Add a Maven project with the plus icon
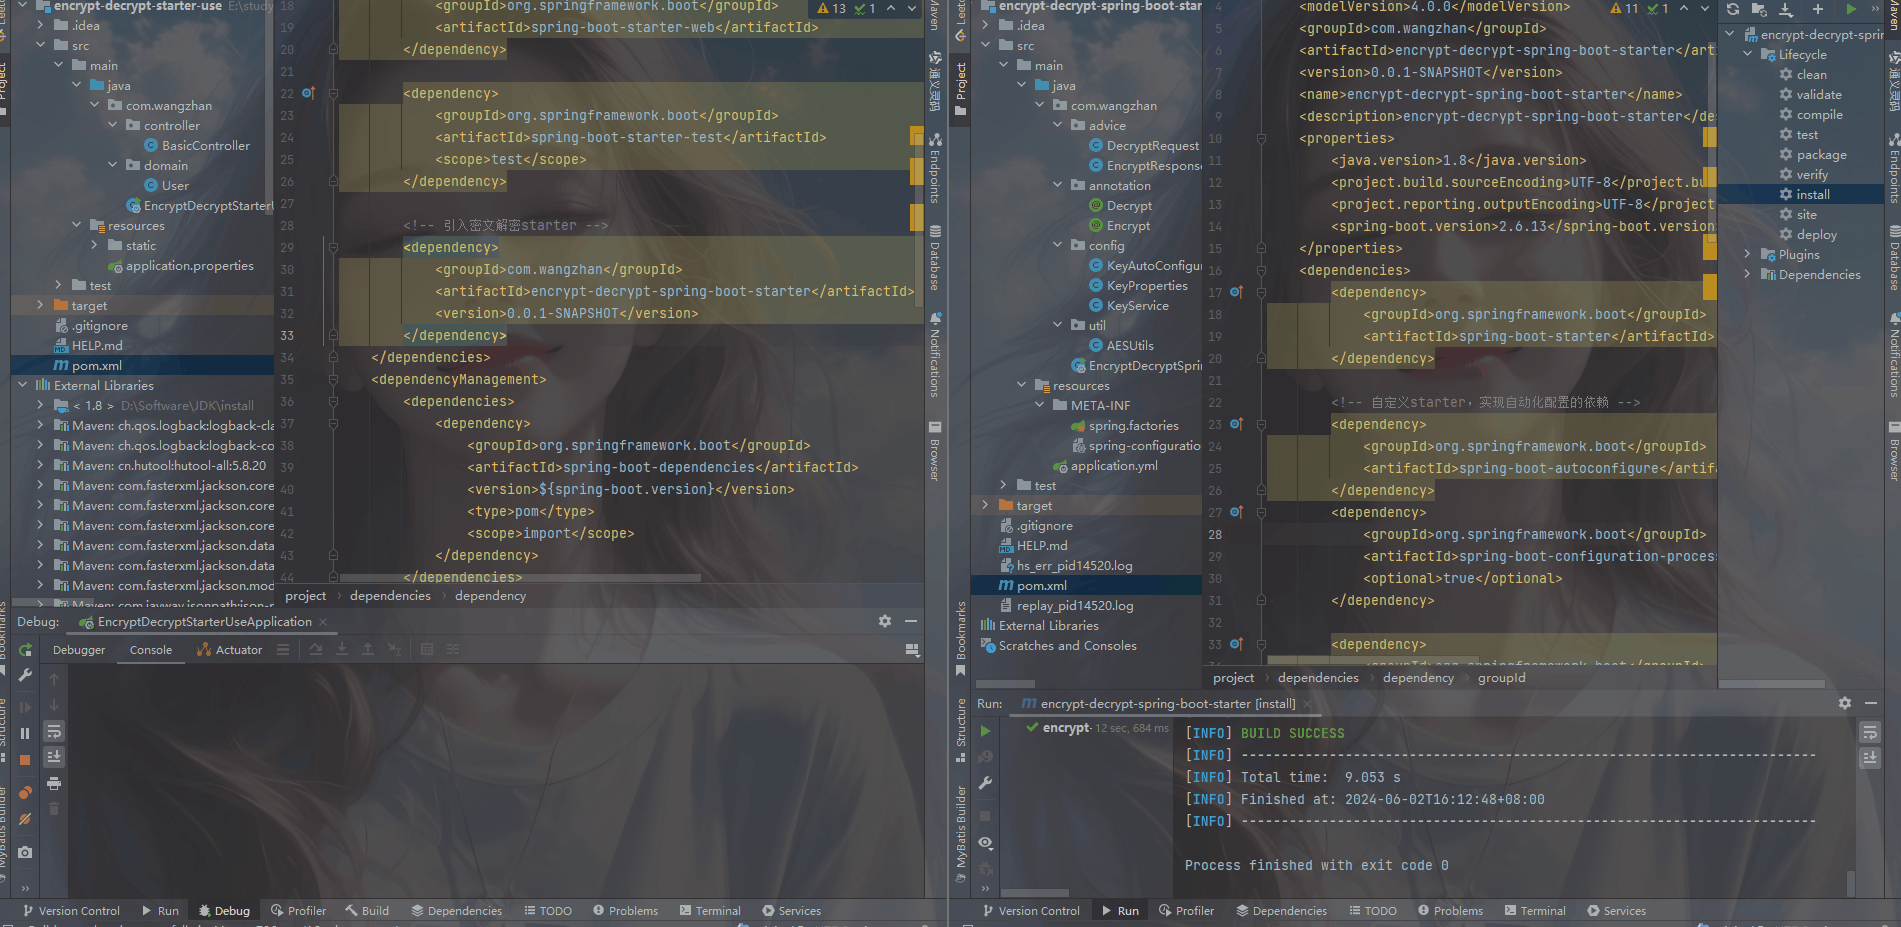 [x=1818, y=9]
